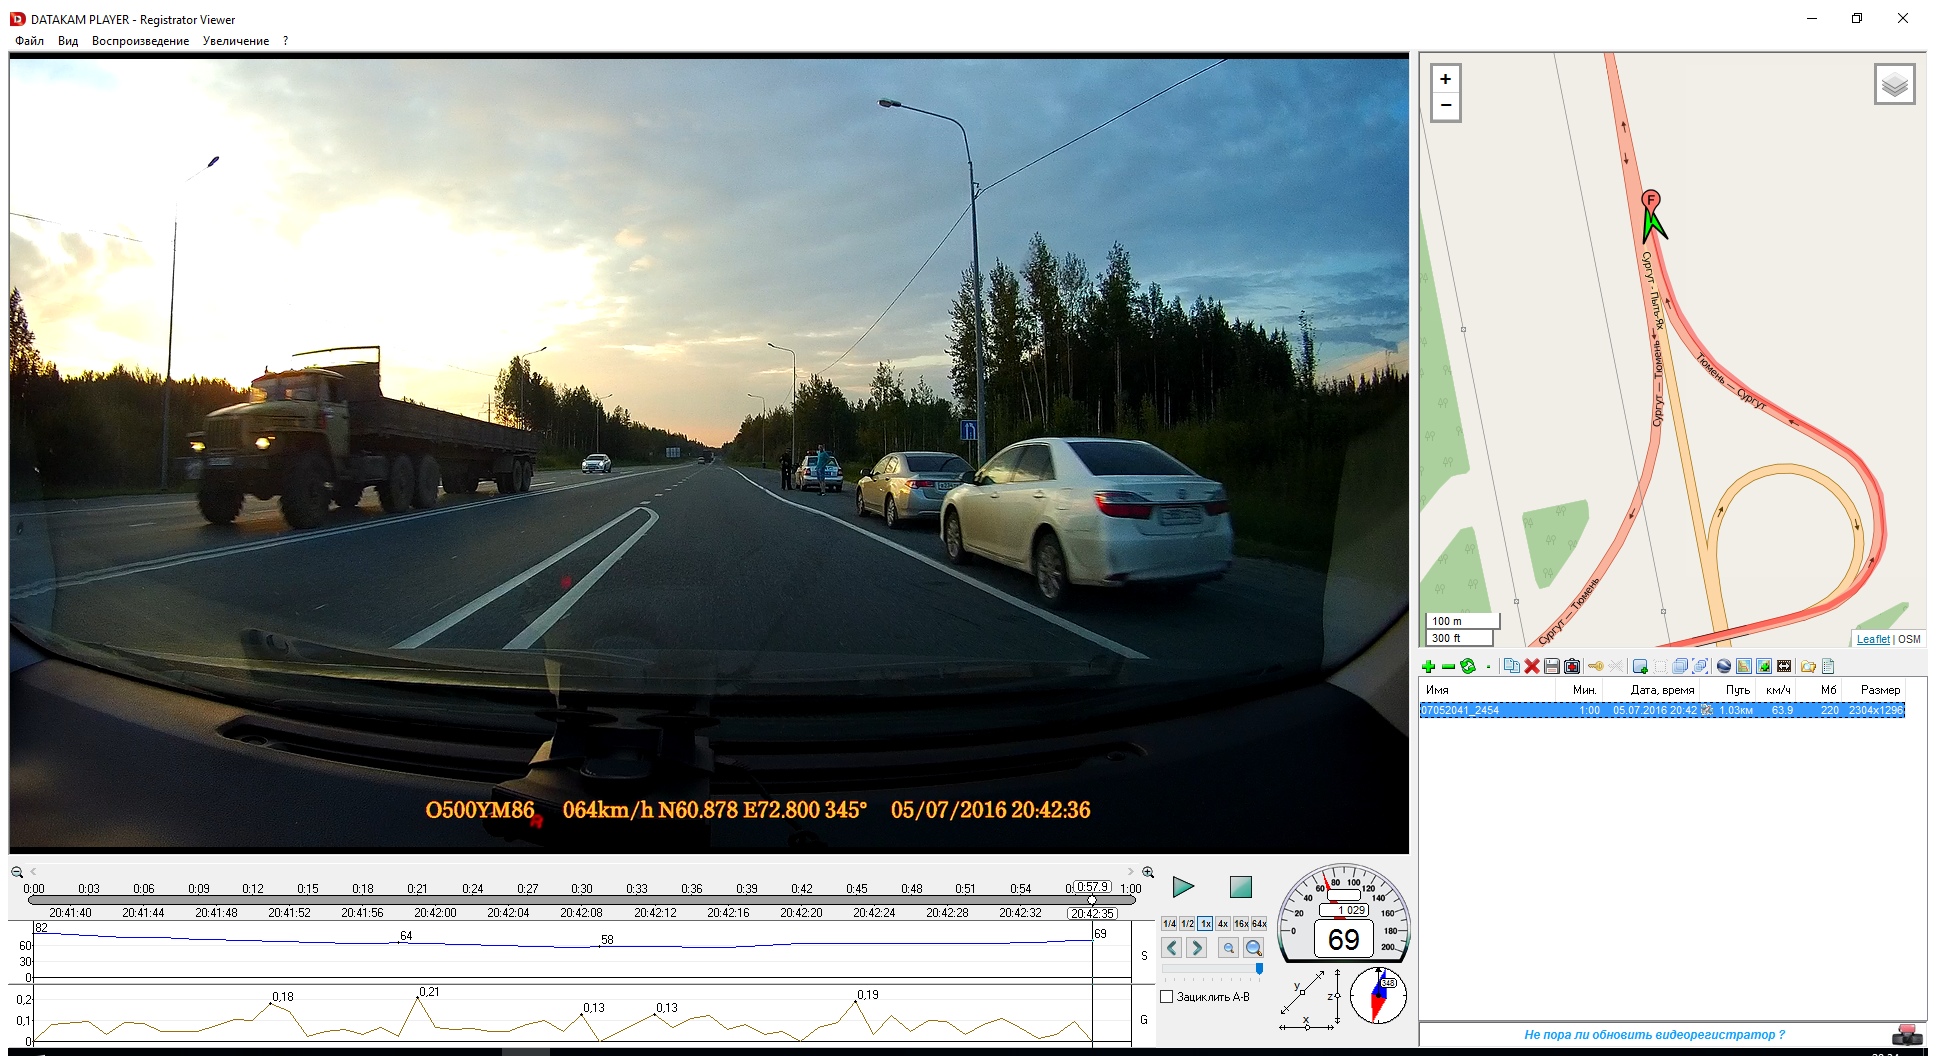The width and height of the screenshot is (1936, 1056).
Task: Click the Google Earth globe icon
Action: (x=1723, y=667)
